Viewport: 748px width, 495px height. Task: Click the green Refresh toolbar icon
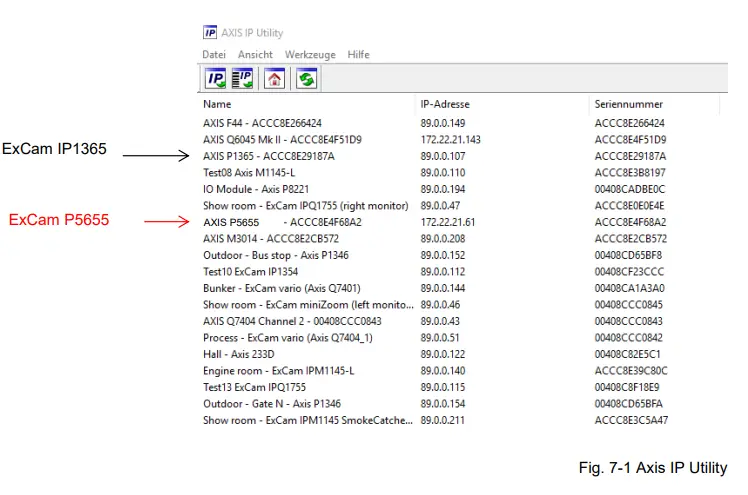coord(307,79)
